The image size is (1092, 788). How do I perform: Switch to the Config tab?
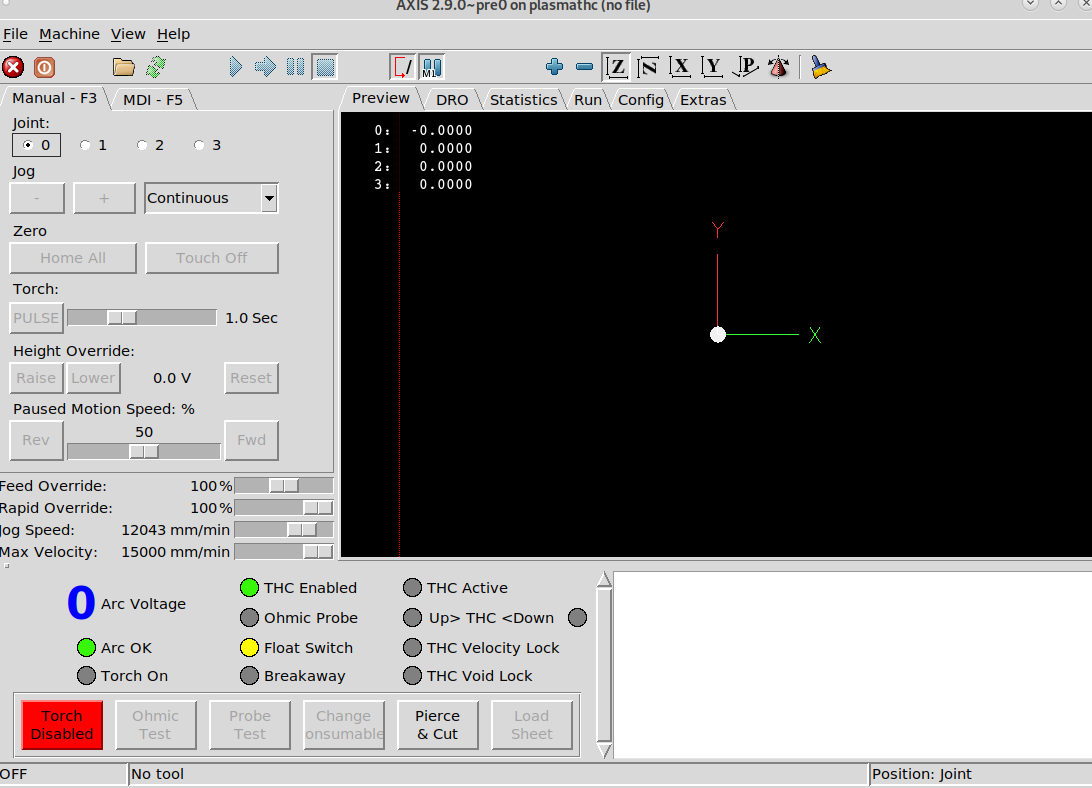(641, 100)
